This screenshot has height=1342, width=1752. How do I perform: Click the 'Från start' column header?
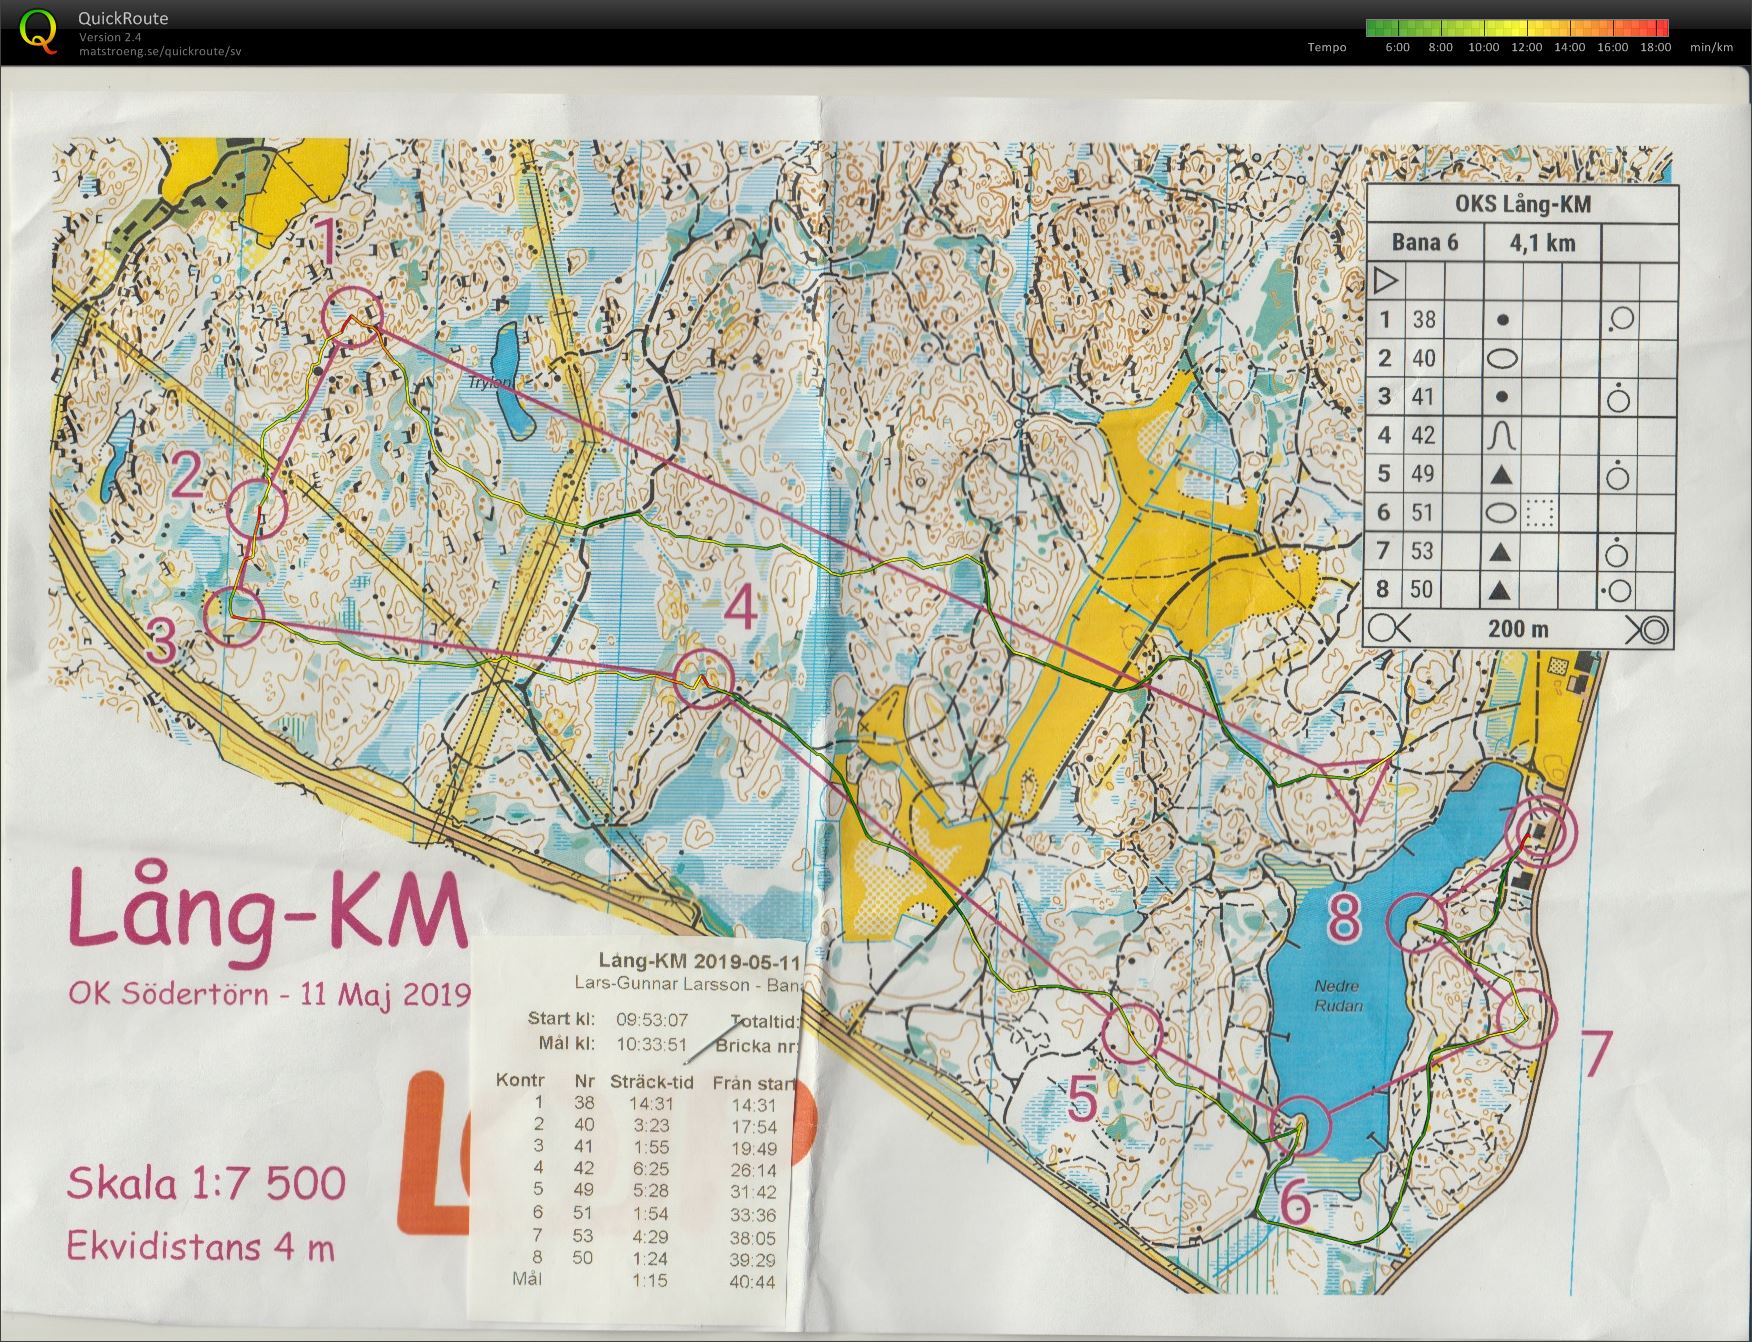pos(755,1082)
